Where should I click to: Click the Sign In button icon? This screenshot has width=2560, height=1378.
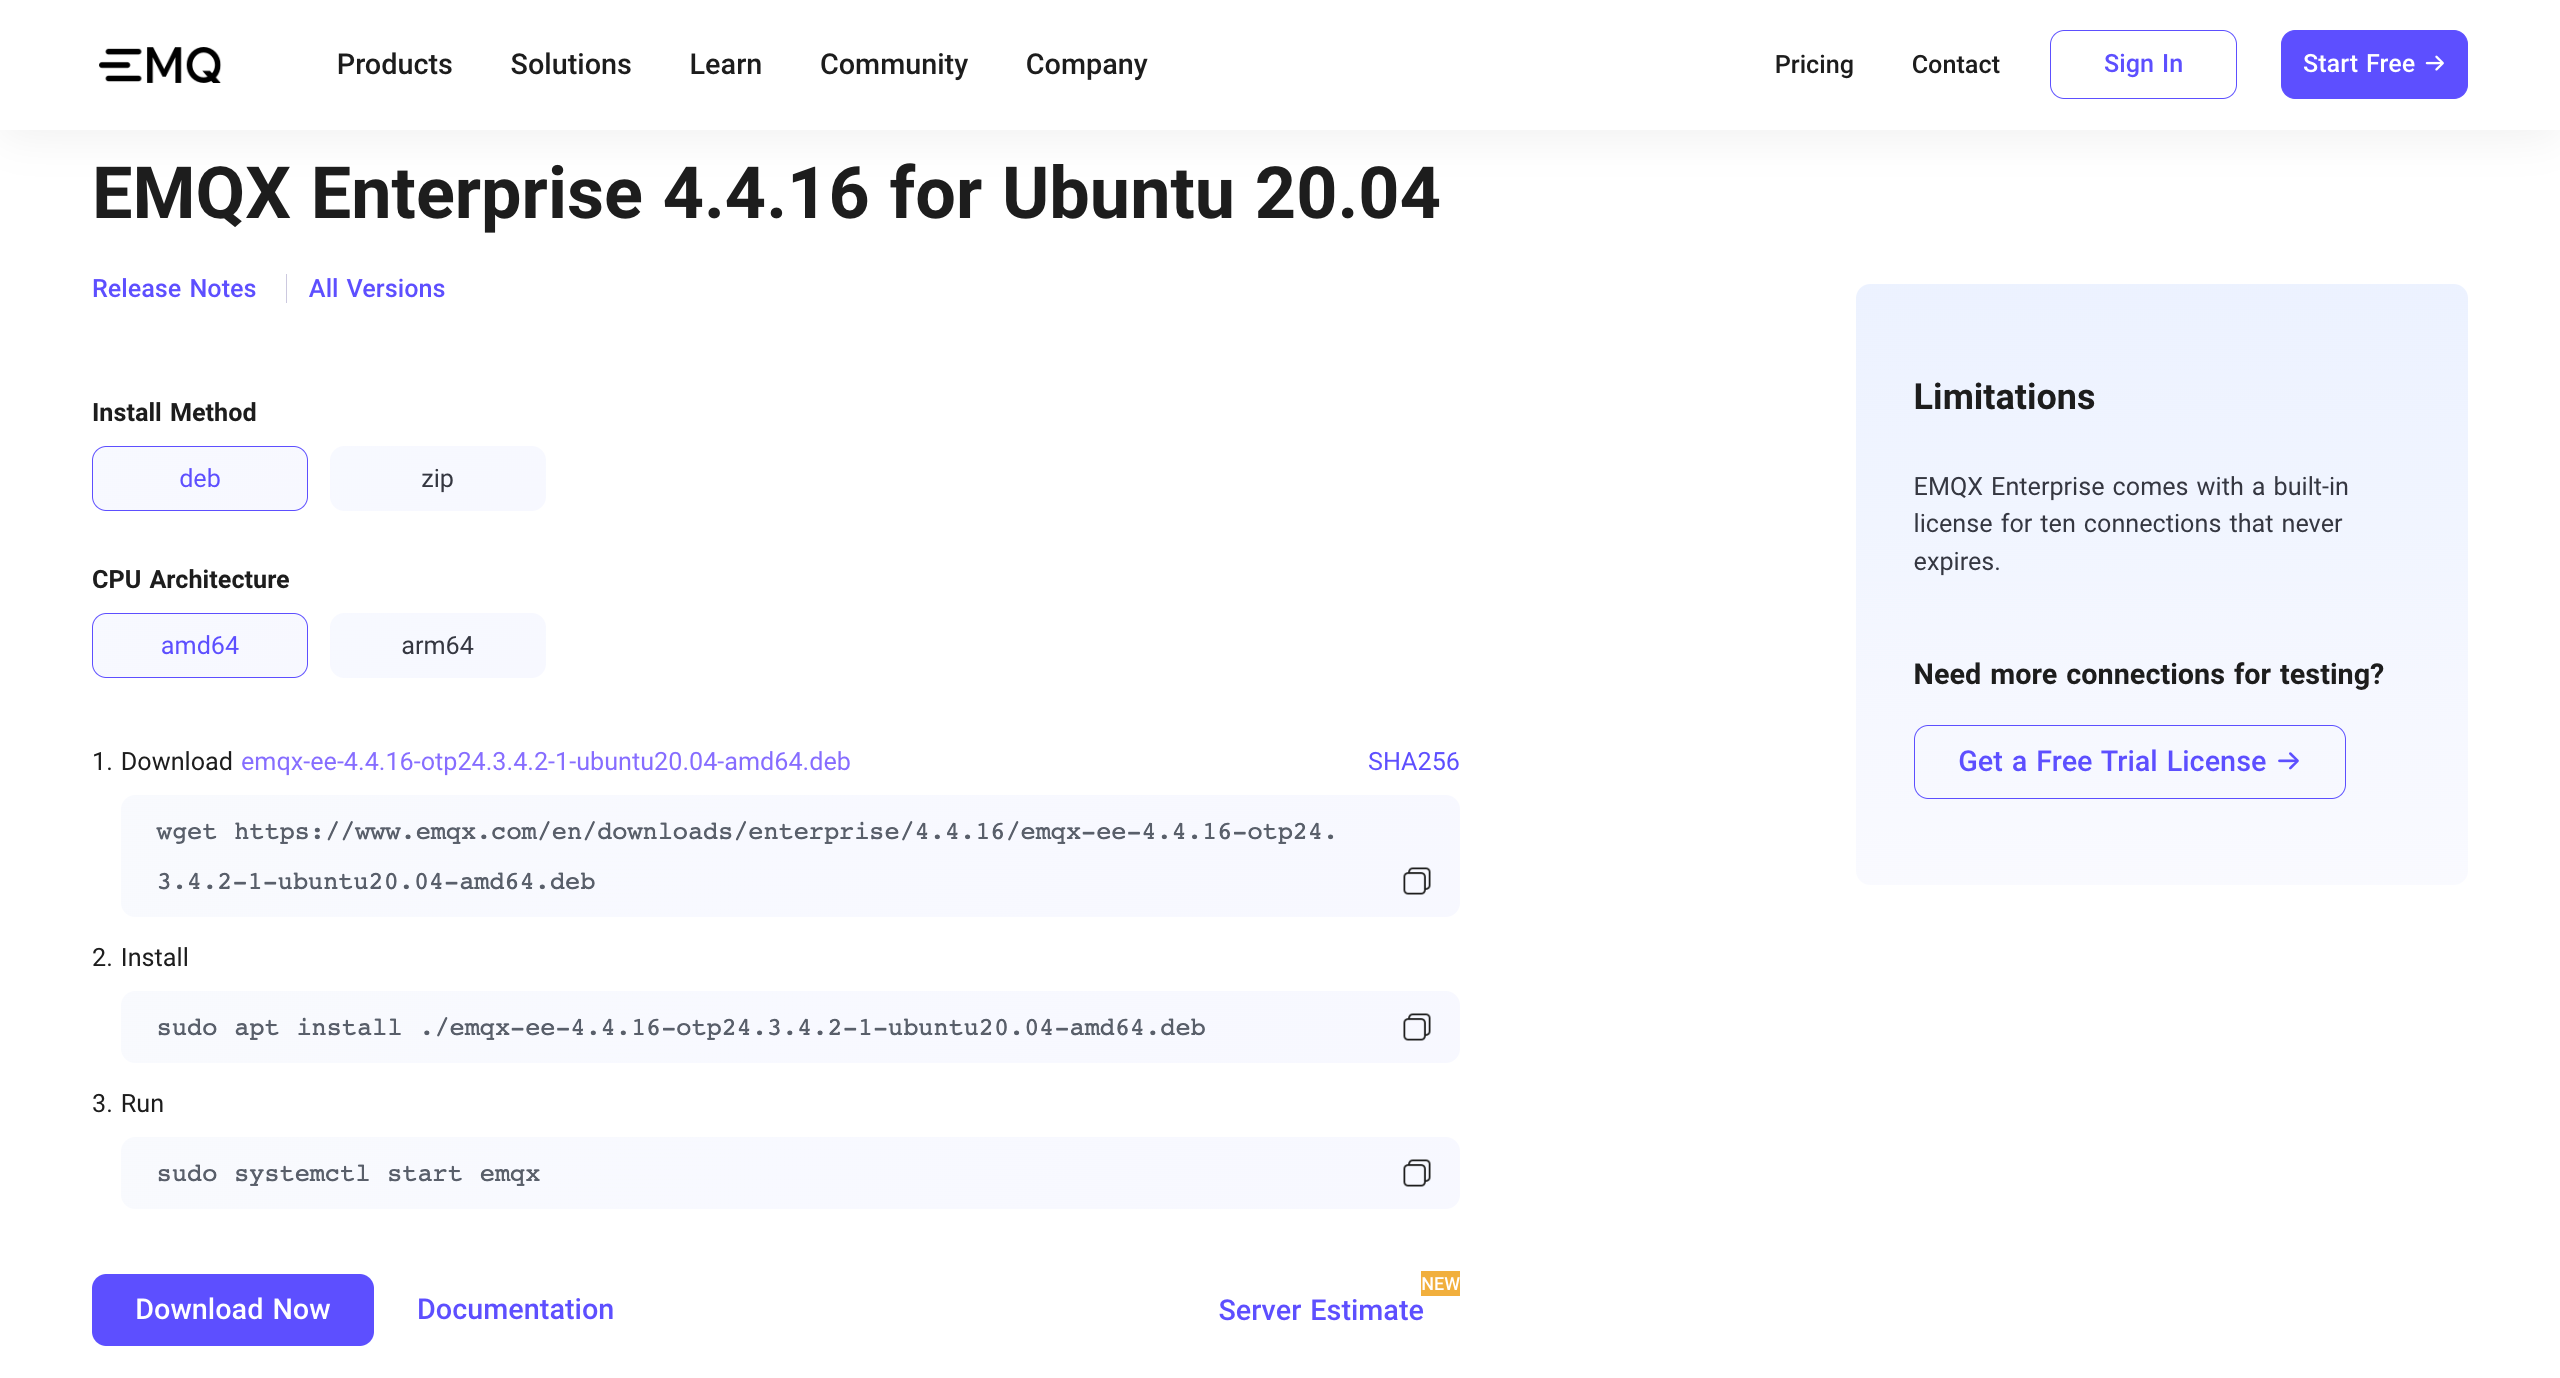[2143, 64]
